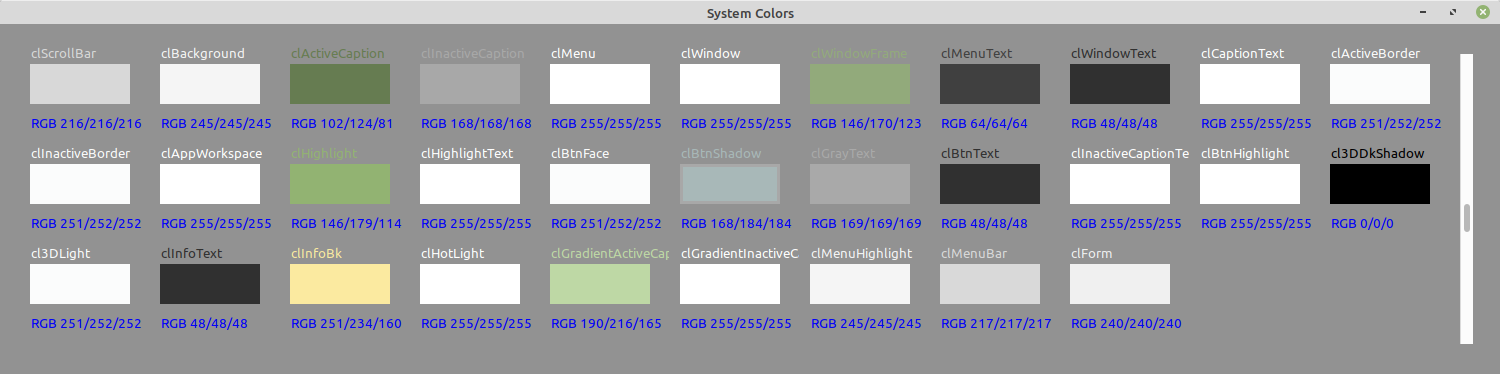Minimize the System Colors window
The image size is (1500, 374).
[1423, 12]
